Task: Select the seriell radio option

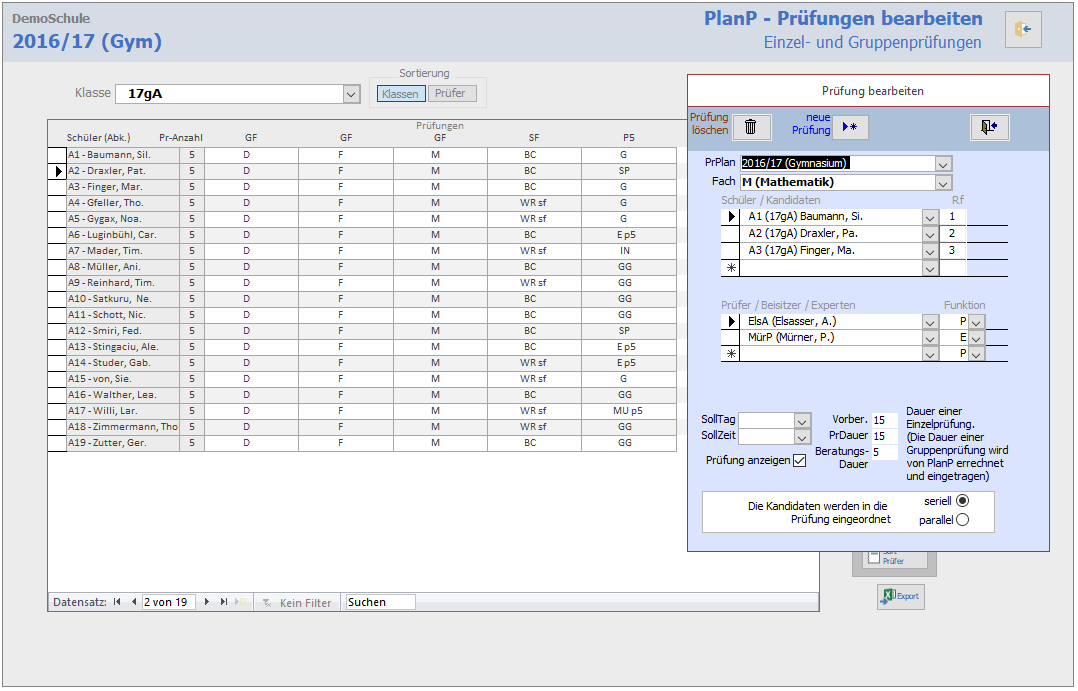Action: coord(962,500)
